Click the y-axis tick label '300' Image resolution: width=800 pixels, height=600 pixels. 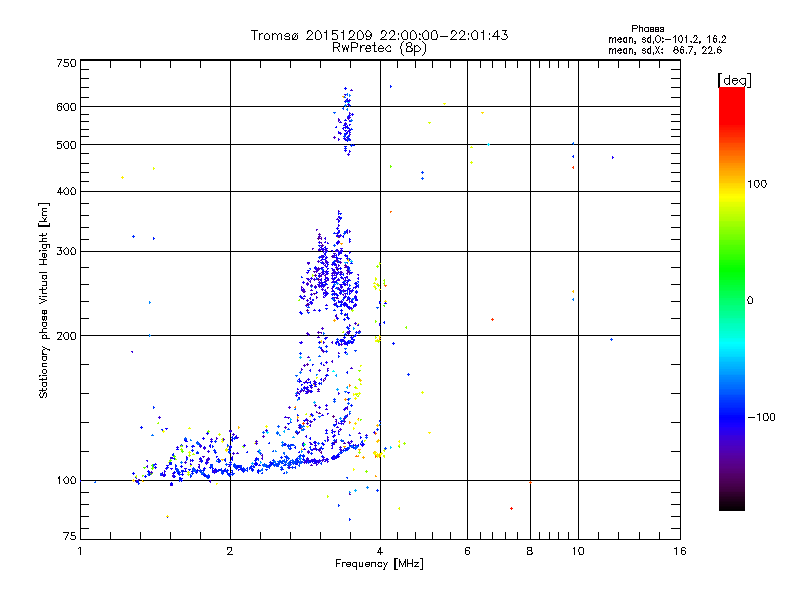66,252
